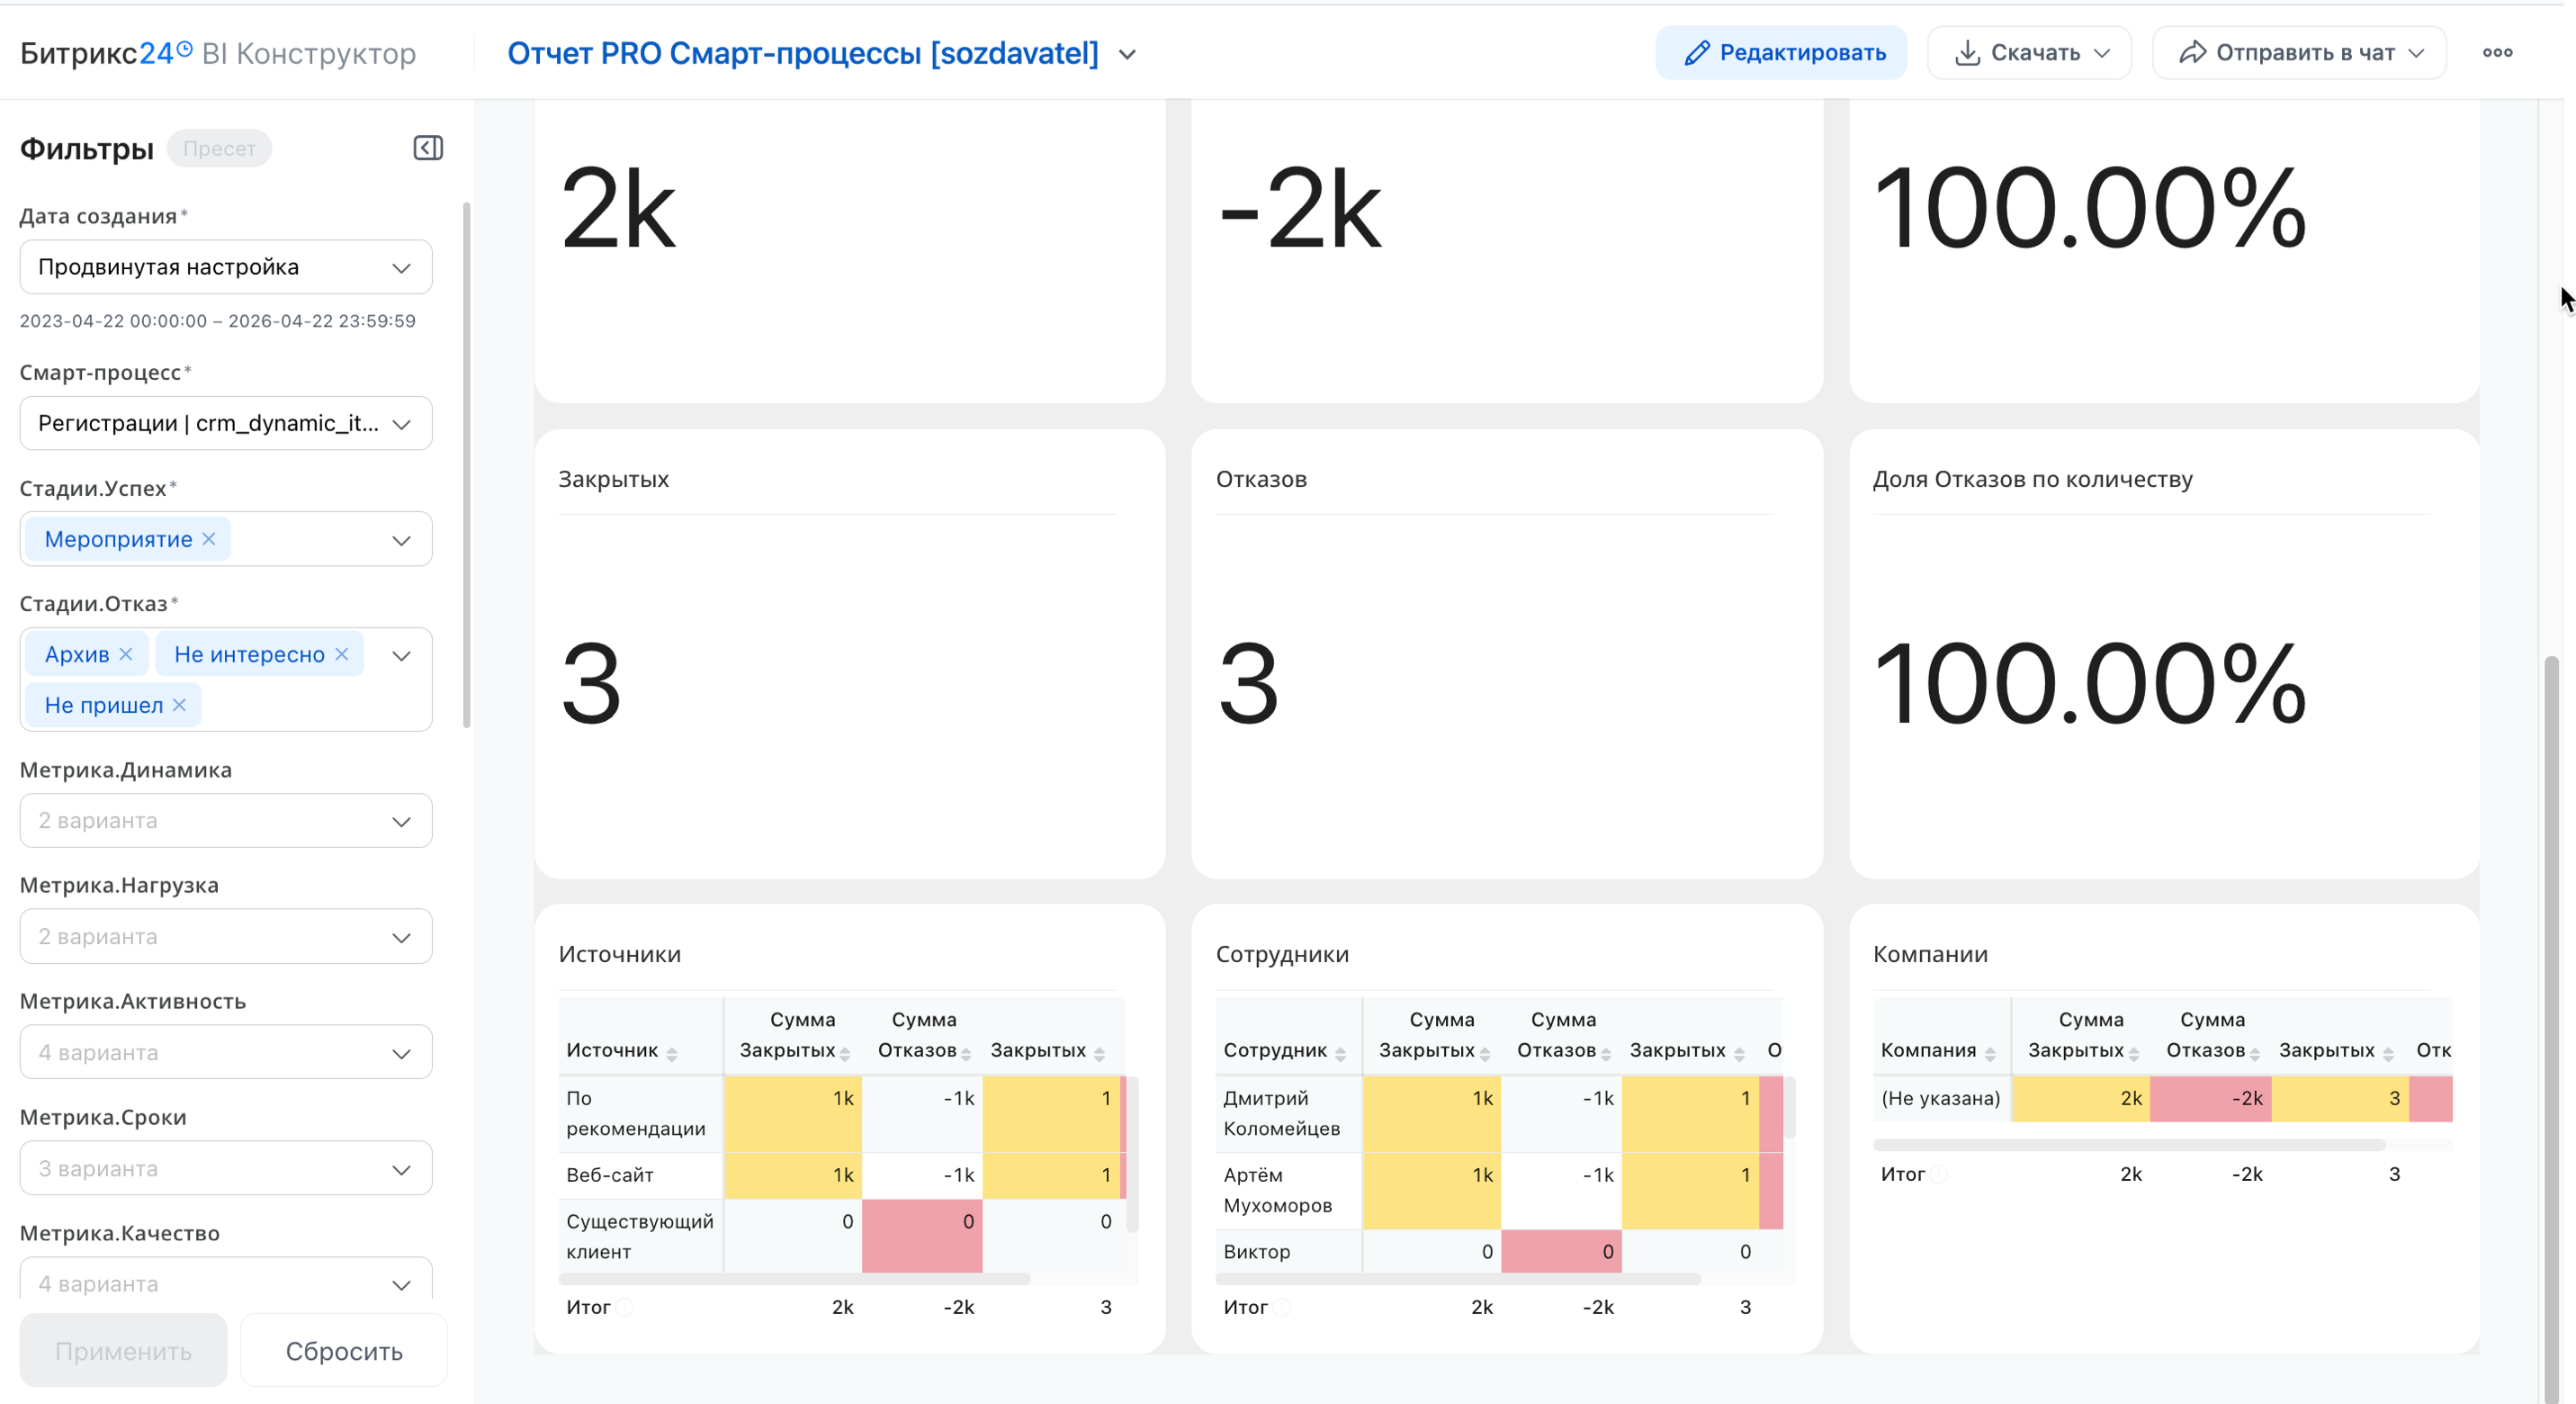The height and width of the screenshot is (1404, 2576).
Task: Sort Компании table by Закрытых column
Action: click(2388, 1053)
